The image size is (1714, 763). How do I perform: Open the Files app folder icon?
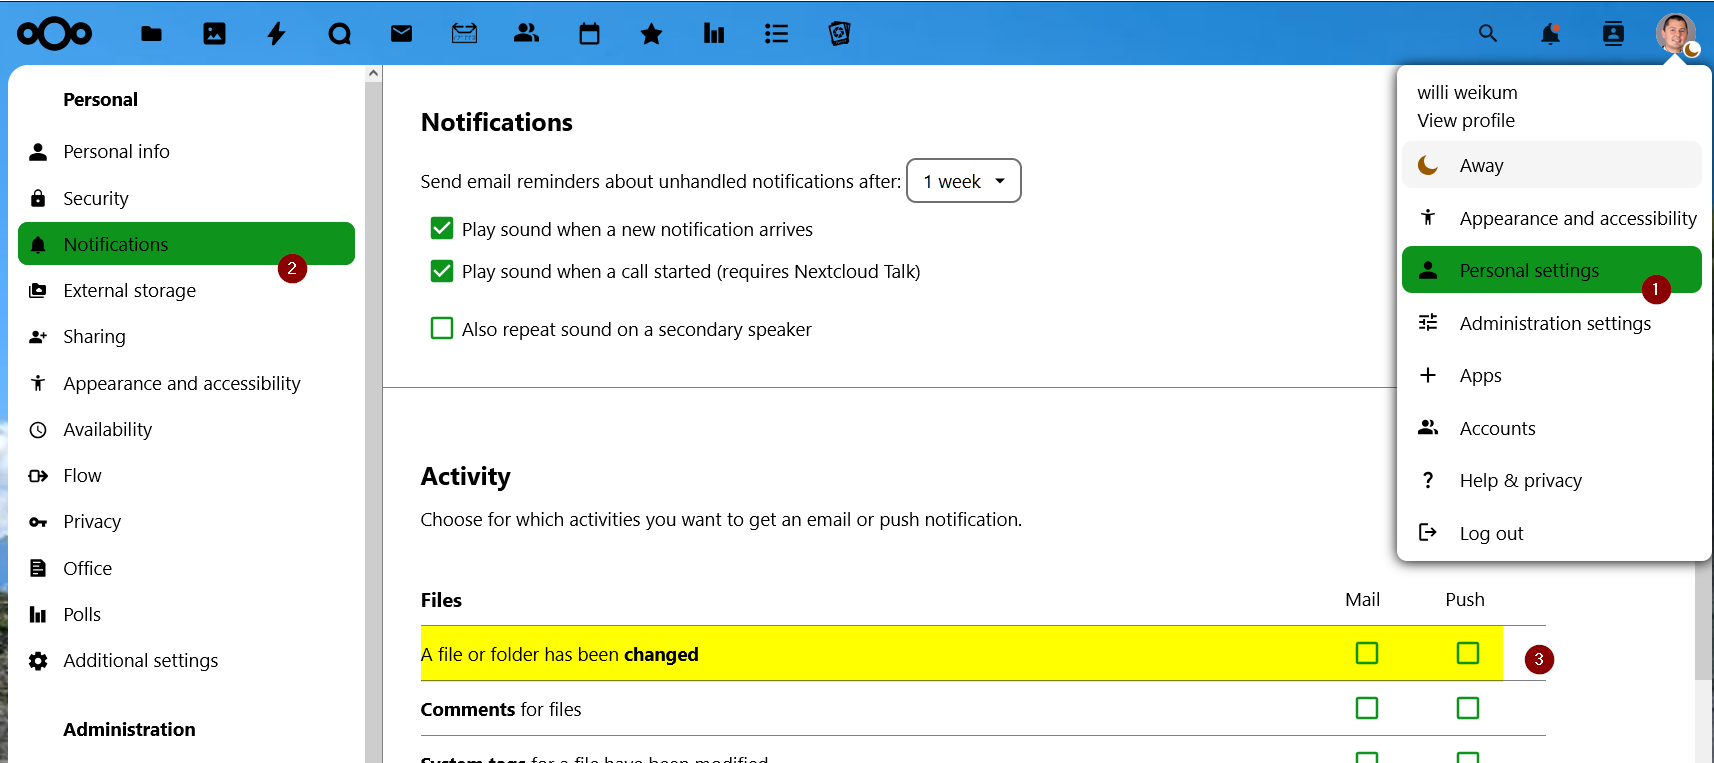pyautogui.click(x=151, y=34)
